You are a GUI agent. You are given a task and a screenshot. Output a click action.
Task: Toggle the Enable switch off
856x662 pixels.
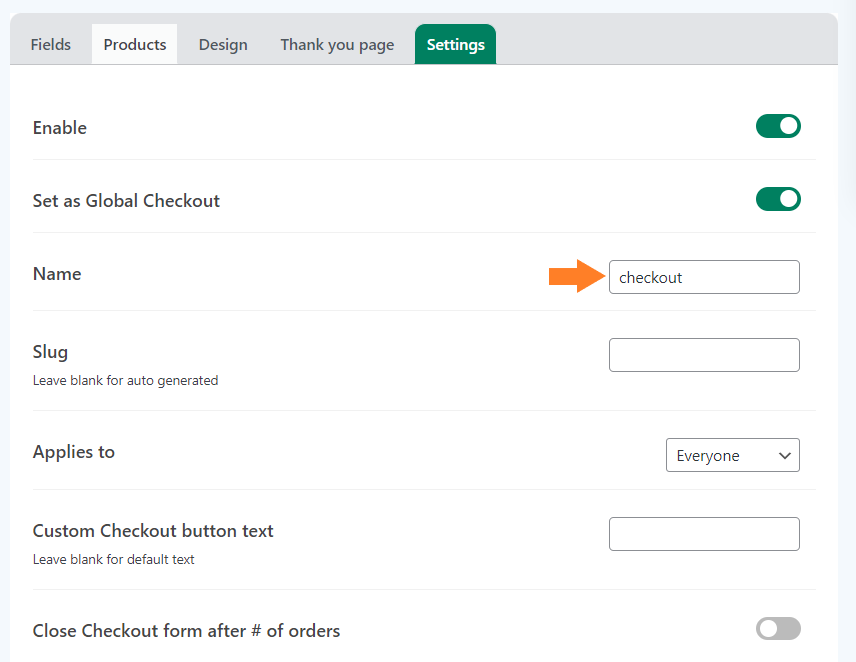pyautogui.click(x=778, y=126)
